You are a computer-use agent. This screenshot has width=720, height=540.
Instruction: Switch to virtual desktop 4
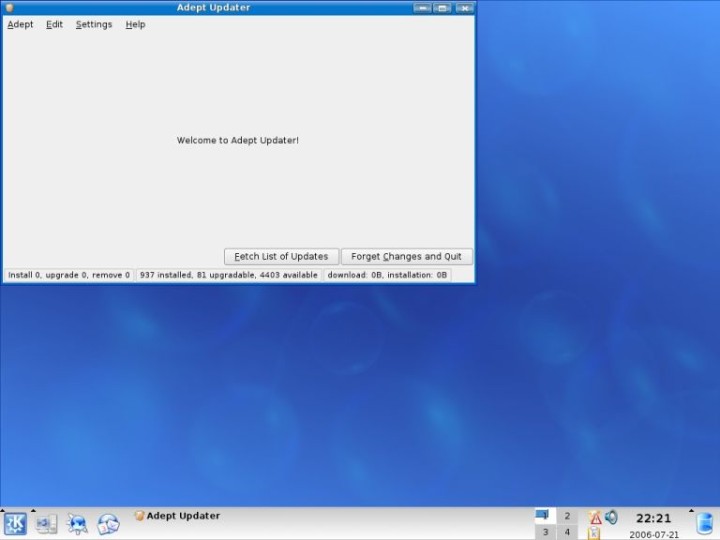[x=567, y=532]
